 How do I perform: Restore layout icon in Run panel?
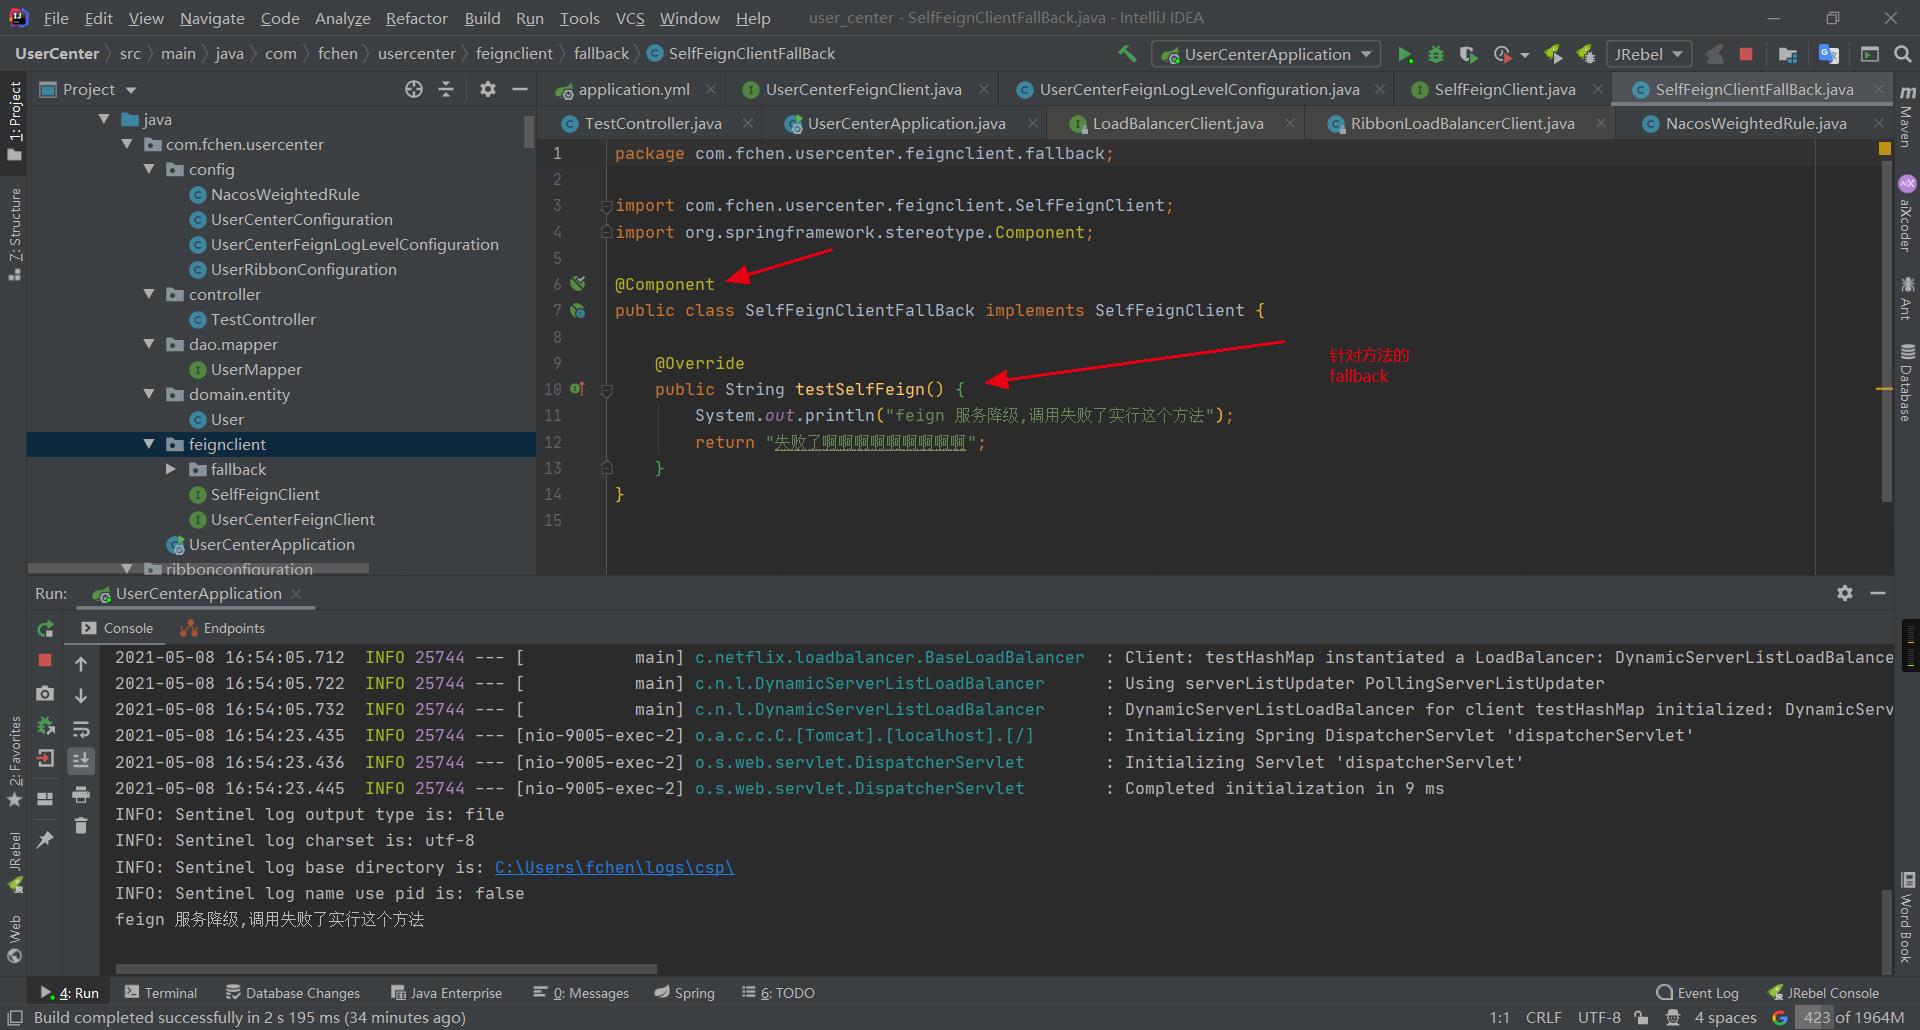click(45, 798)
